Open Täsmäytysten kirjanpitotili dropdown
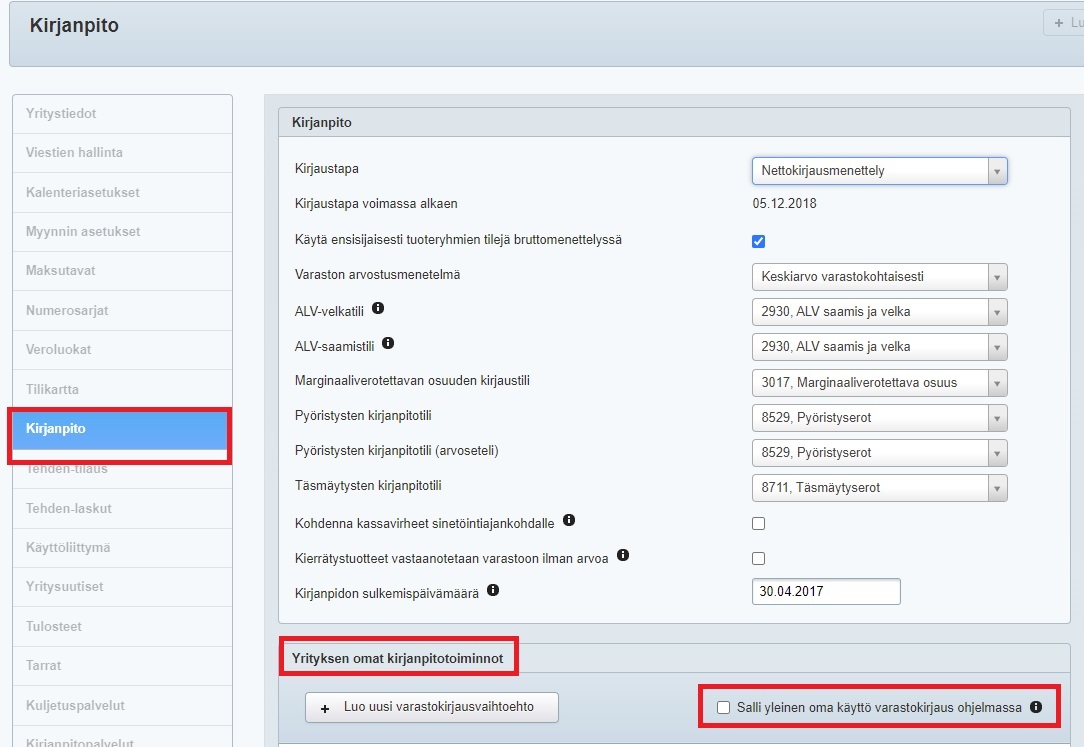 878,488
